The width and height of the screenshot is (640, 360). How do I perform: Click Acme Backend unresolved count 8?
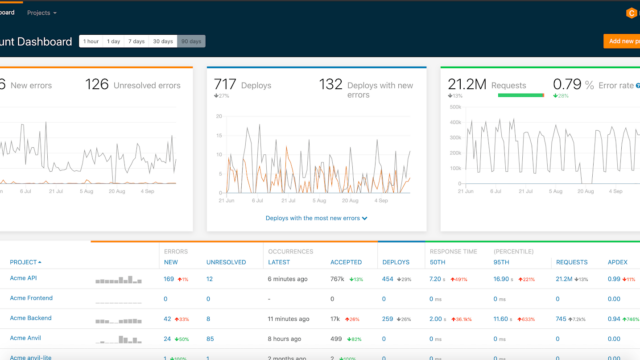(x=208, y=319)
